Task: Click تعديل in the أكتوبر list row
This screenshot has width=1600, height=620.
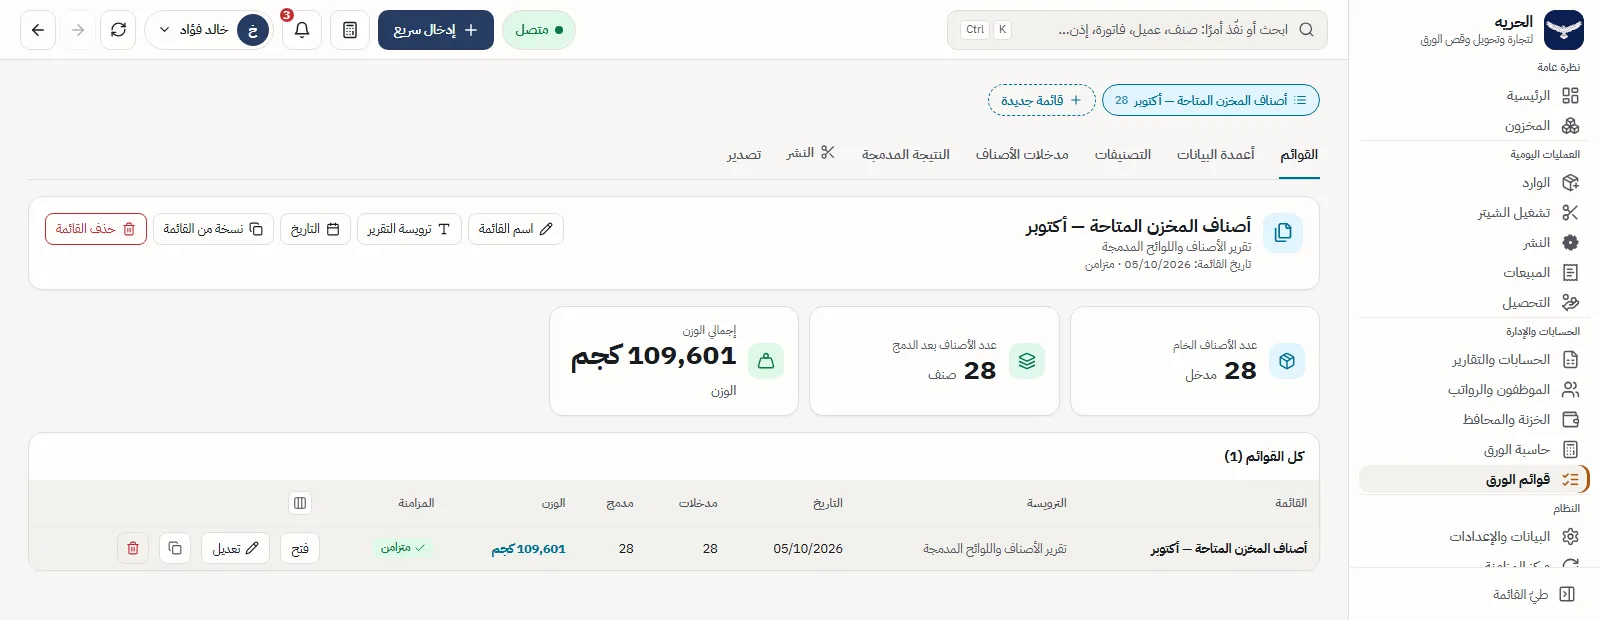Action: 236,548
